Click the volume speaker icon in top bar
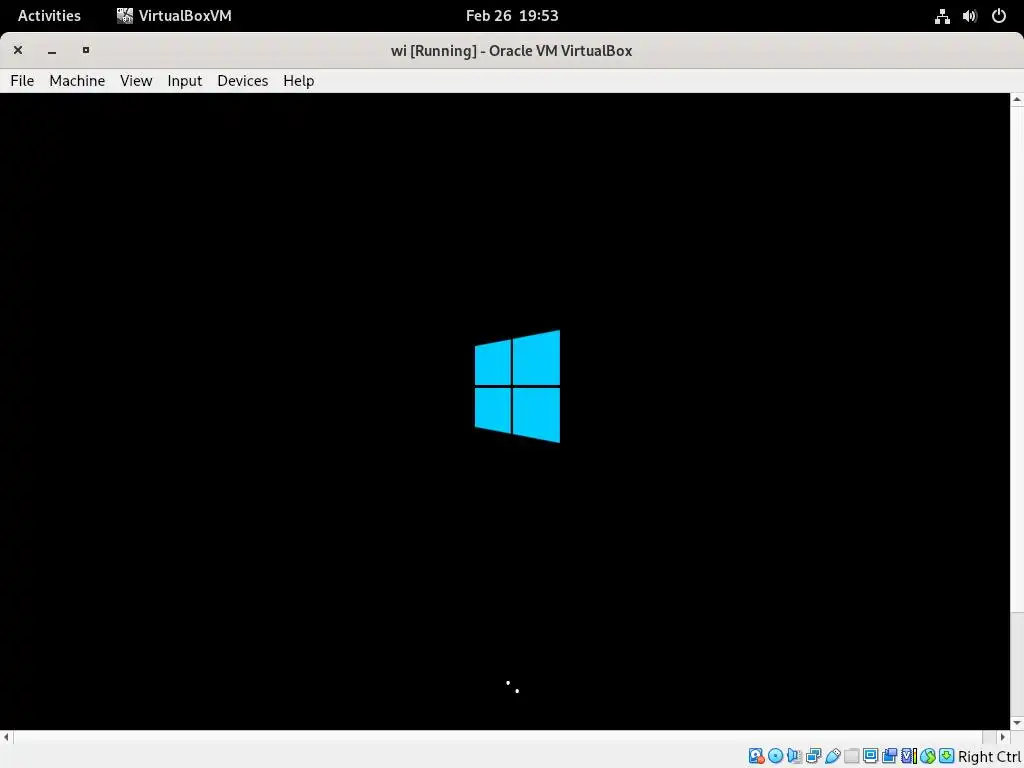1024x768 pixels. (970, 16)
